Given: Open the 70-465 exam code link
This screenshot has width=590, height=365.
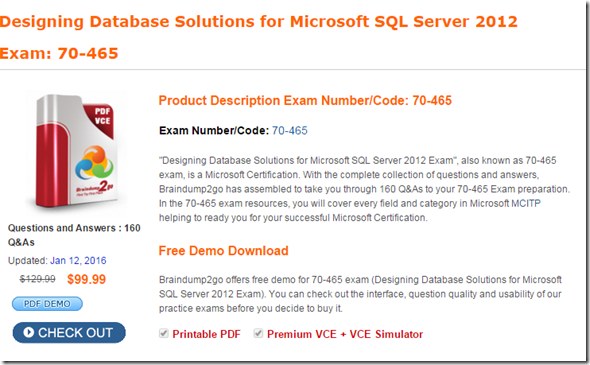Looking at the screenshot, I should click(x=289, y=131).
